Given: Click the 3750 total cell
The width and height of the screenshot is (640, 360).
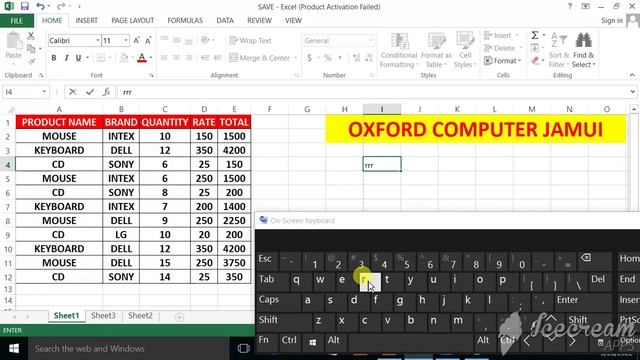Looking at the screenshot, I should (x=234, y=263).
